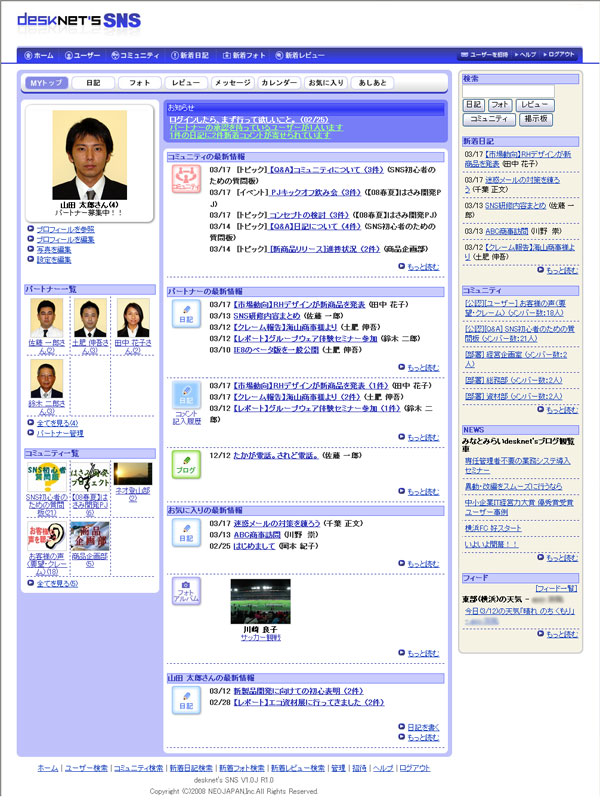
Task: Open the フォトアルバム camera icon
Action: [x=186, y=591]
